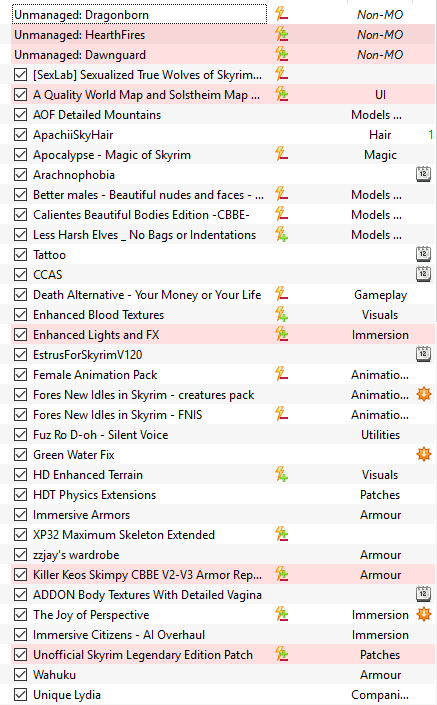This screenshot has height=705, width=437.
Task: Click conflict icon for XP32 Maximum Skeleton Extended
Action: [x=281, y=535]
